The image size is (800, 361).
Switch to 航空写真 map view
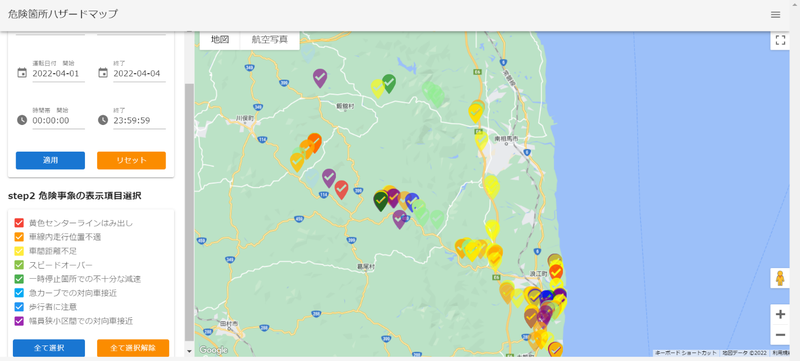click(x=269, y=40)
